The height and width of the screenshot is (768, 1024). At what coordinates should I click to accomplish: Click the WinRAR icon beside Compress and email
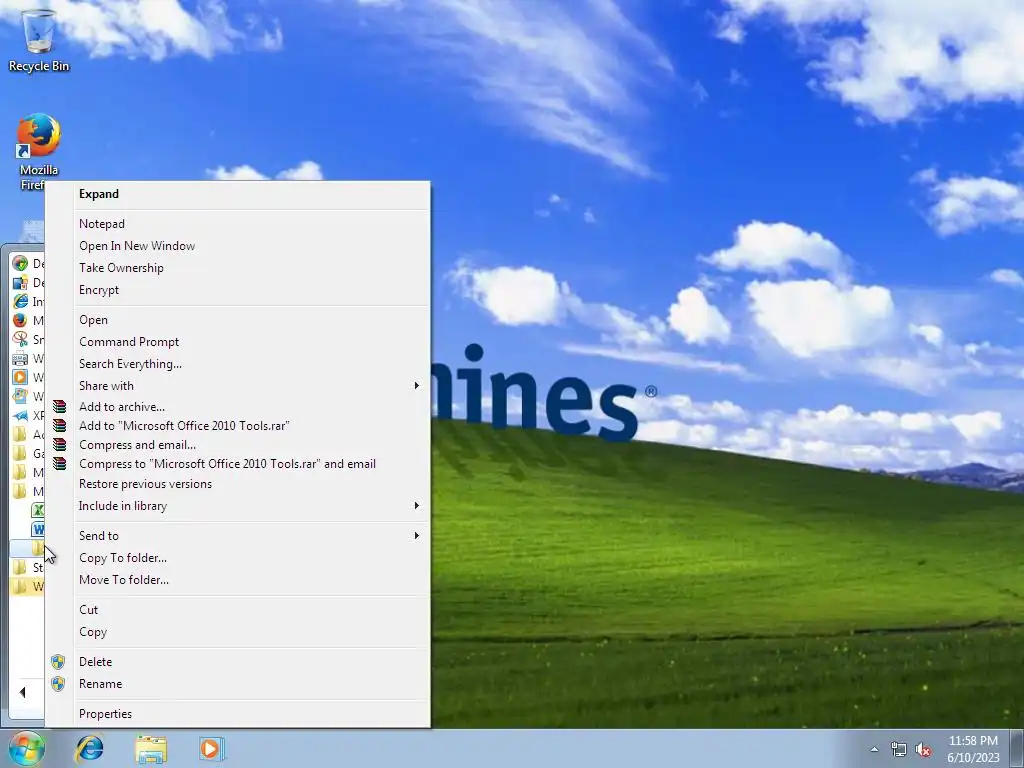point(59,445)
